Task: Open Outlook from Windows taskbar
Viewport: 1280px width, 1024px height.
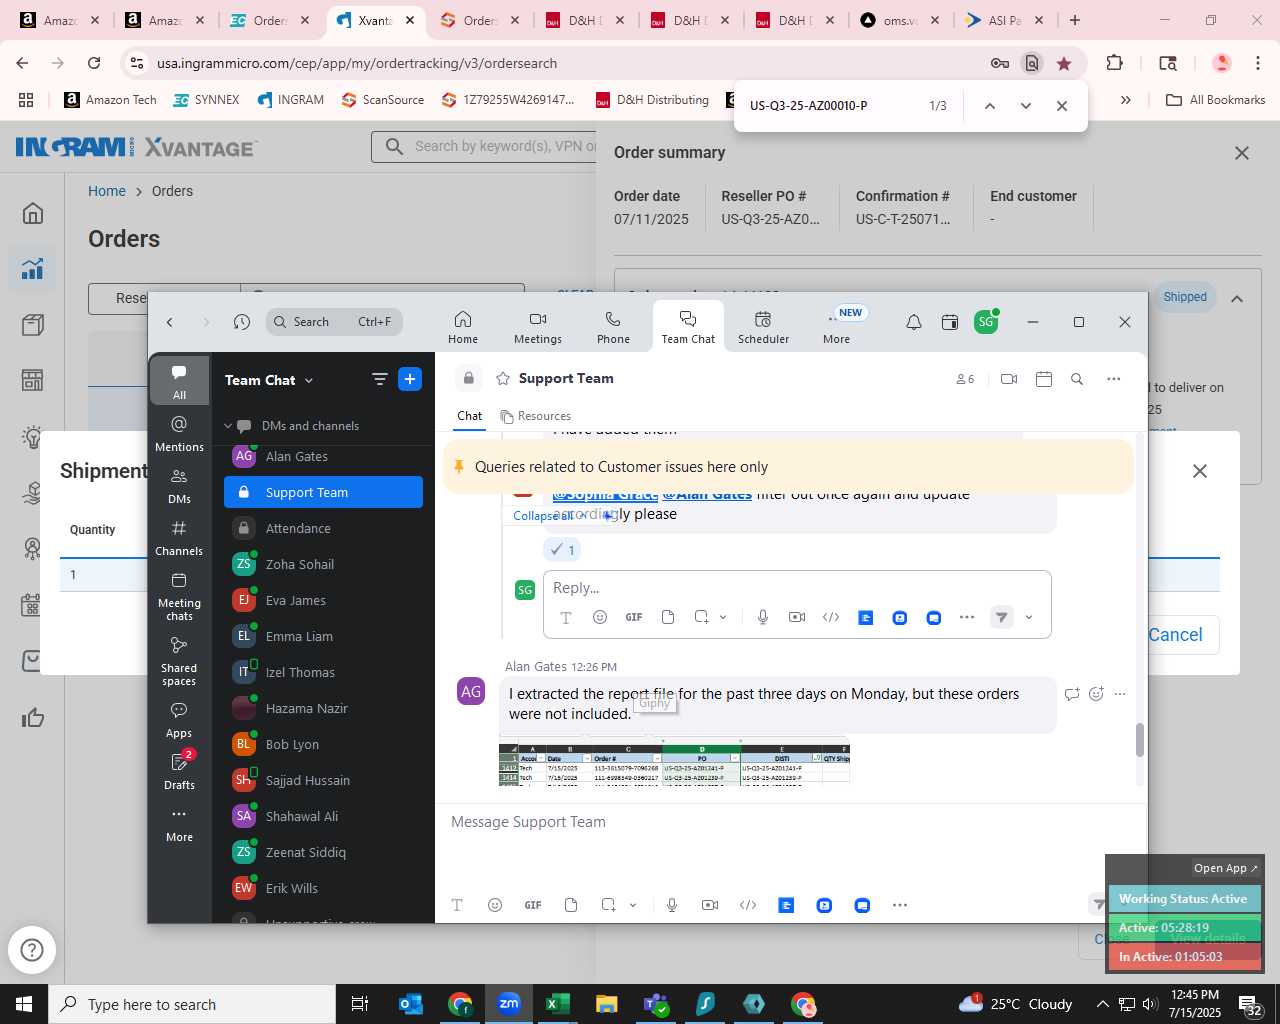Action: [411, 1004]
